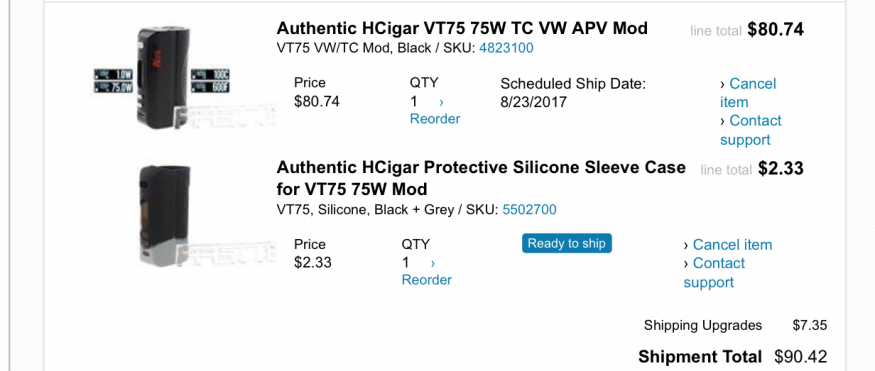Image resolution: width=875 pixels, height=371 pixels.
Task: Click the 1.0W/75.0W display inset image
Action: [x=113, y=81]
